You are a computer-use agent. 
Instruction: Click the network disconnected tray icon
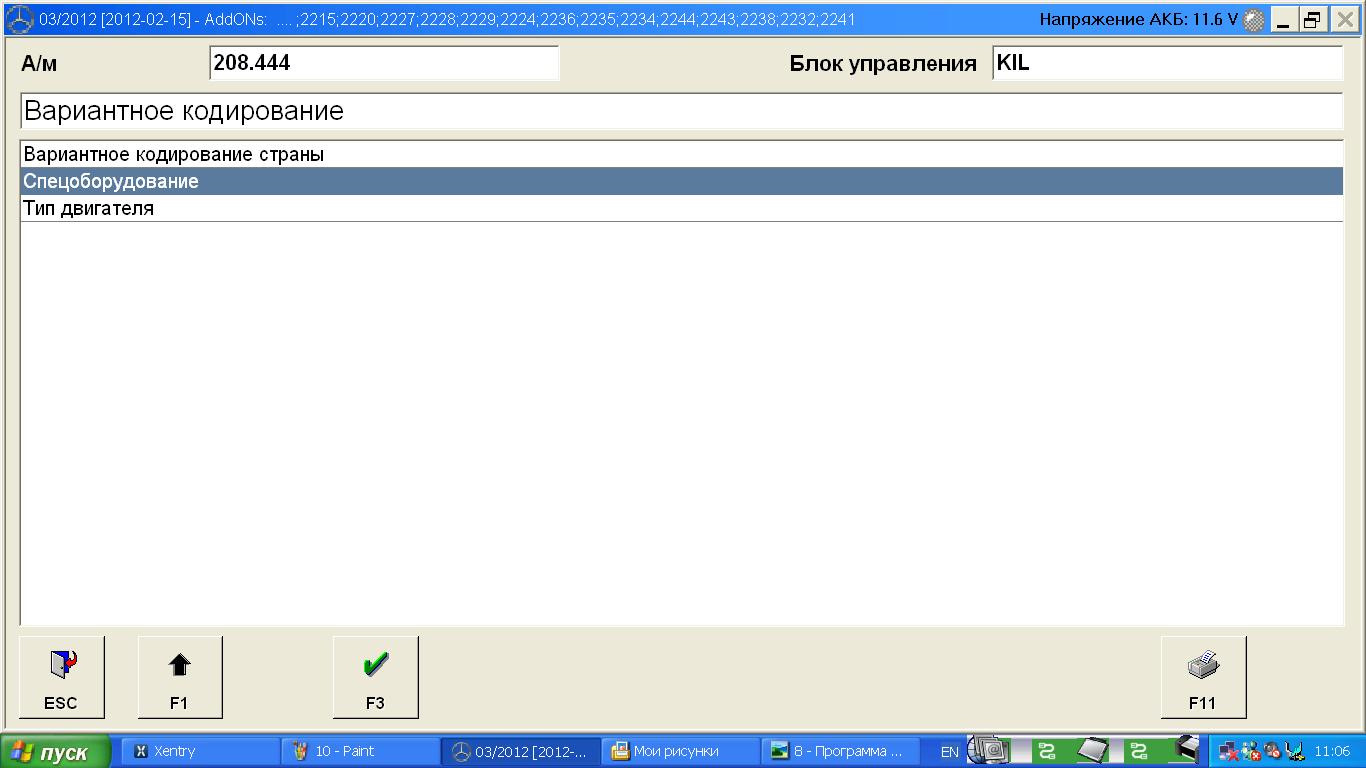[1228, 751]
